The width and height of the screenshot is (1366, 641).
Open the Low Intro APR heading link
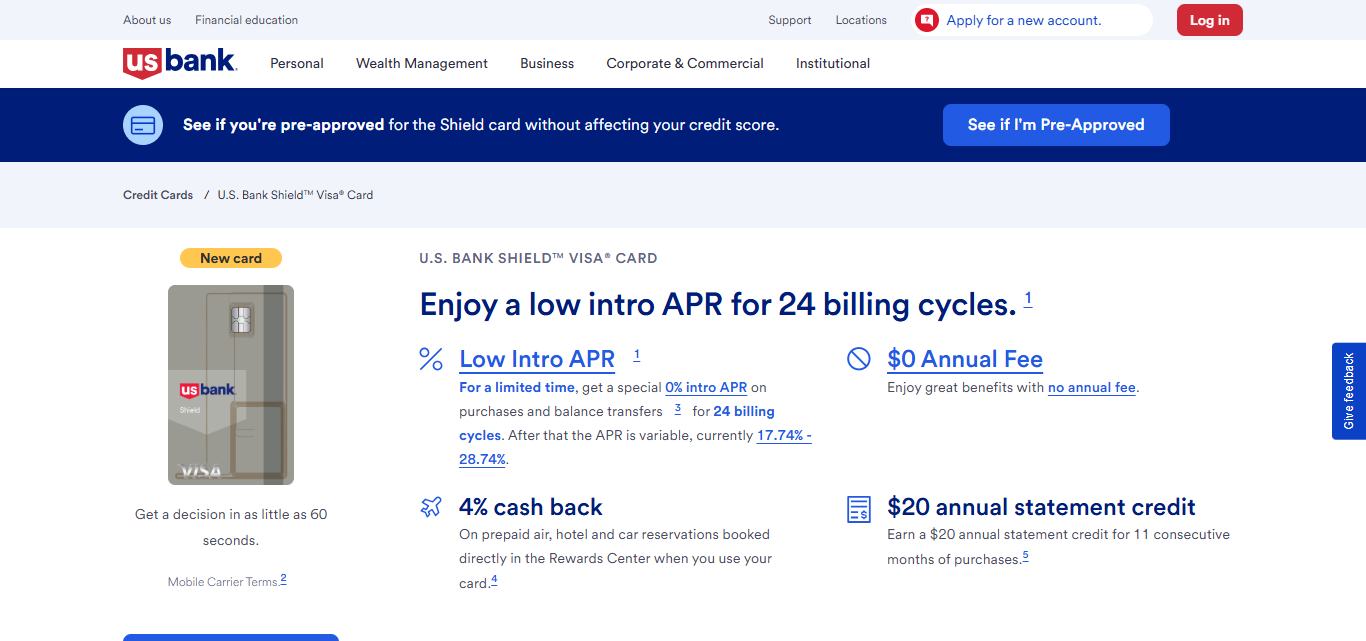click(x=537, y=359)
